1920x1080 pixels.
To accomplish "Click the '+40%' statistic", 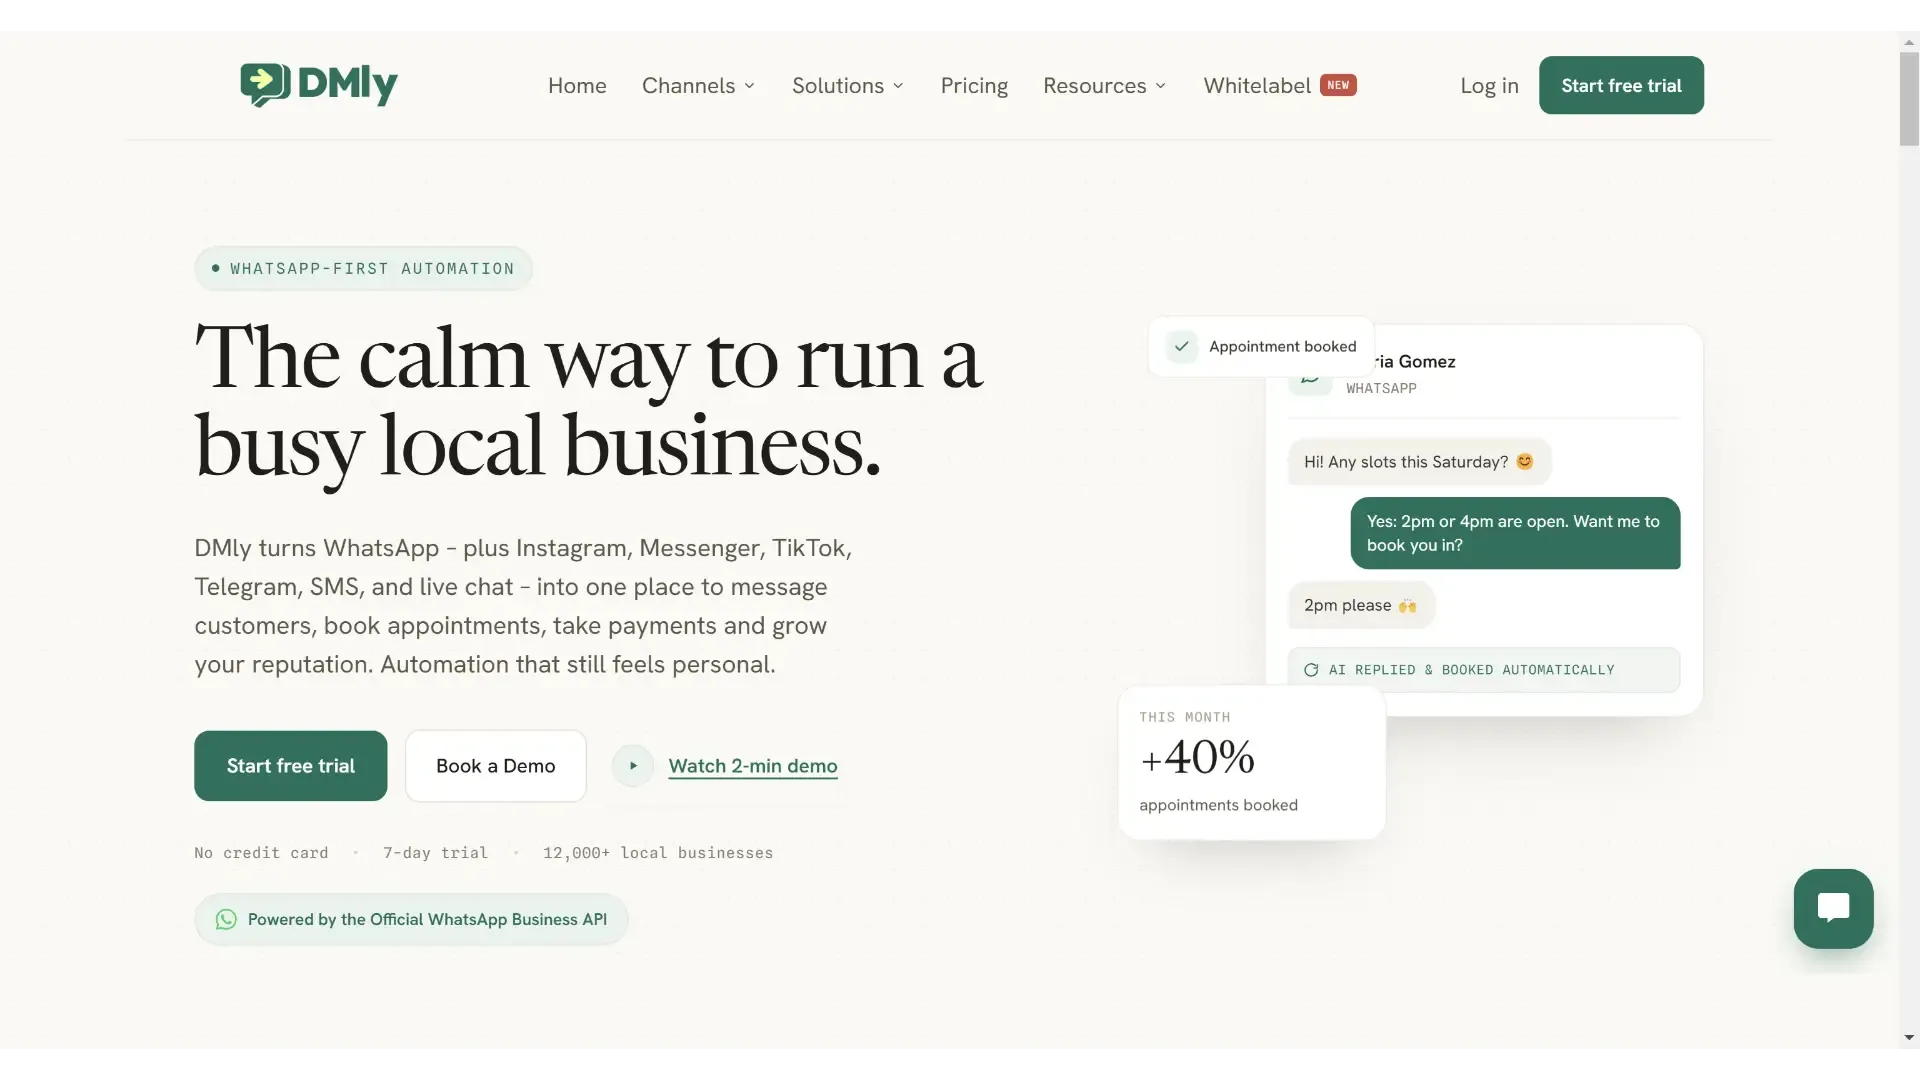I will pos(1197,757).
